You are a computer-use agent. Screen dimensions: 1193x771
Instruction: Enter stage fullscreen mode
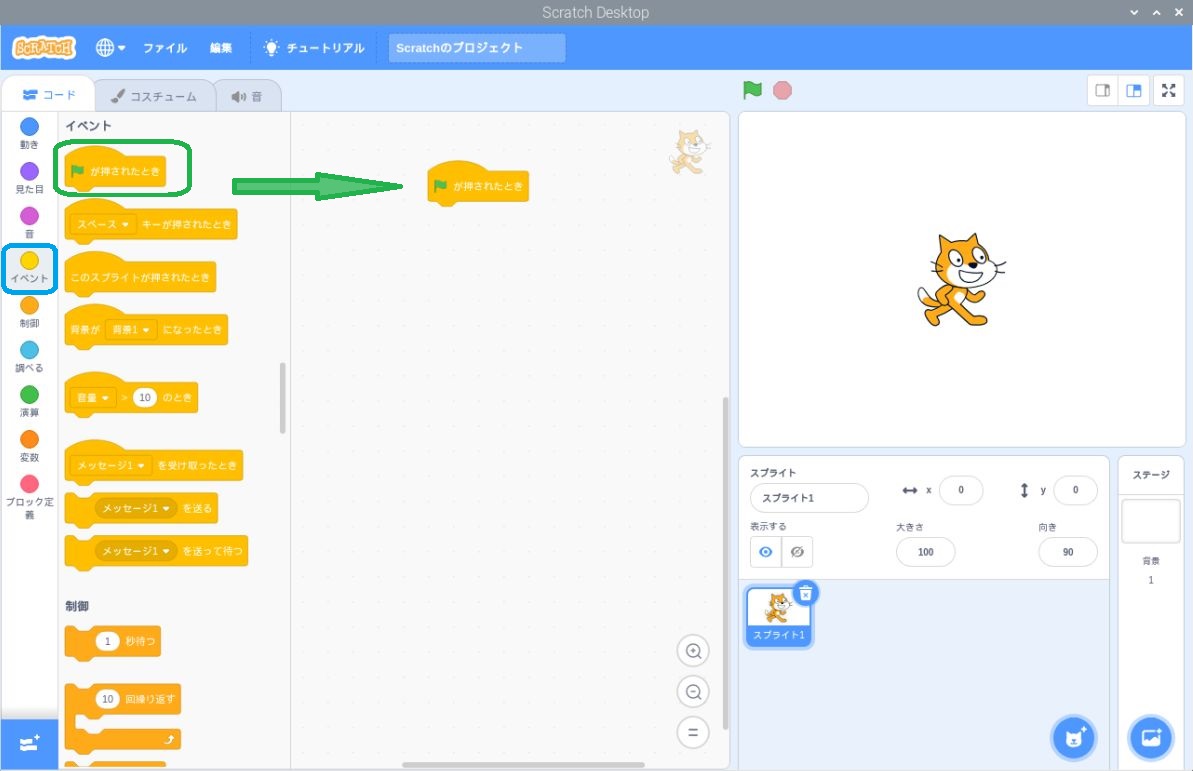pyautogui.click(x=1168, y=90)
